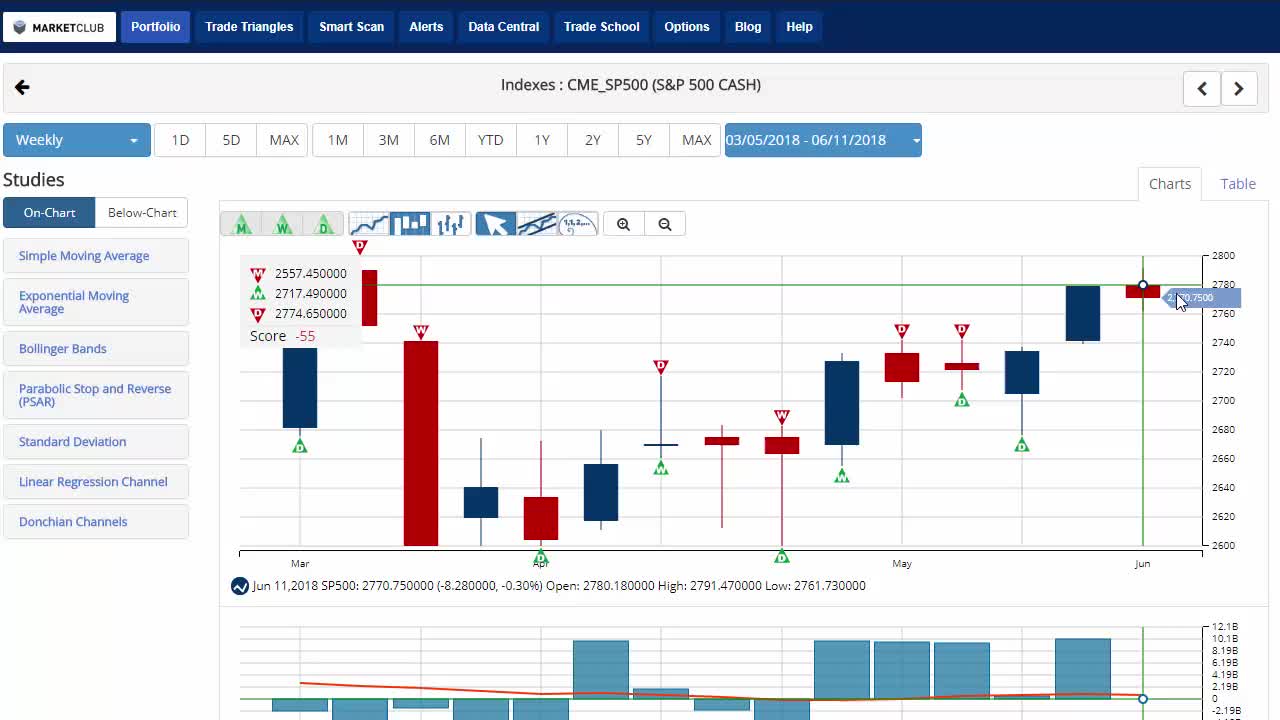
Task: Visit the Blog
Action: (x=748, y=27)
